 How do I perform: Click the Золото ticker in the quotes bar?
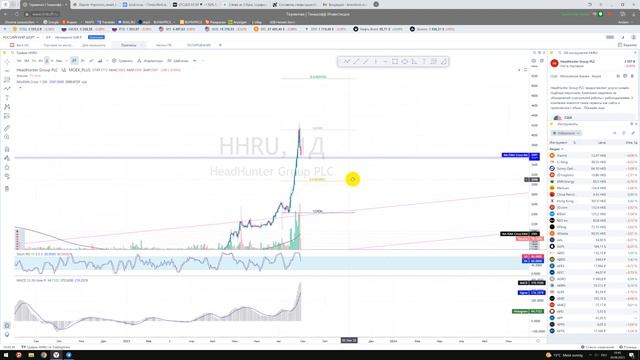pyautogui.click(x=432, y=29)
